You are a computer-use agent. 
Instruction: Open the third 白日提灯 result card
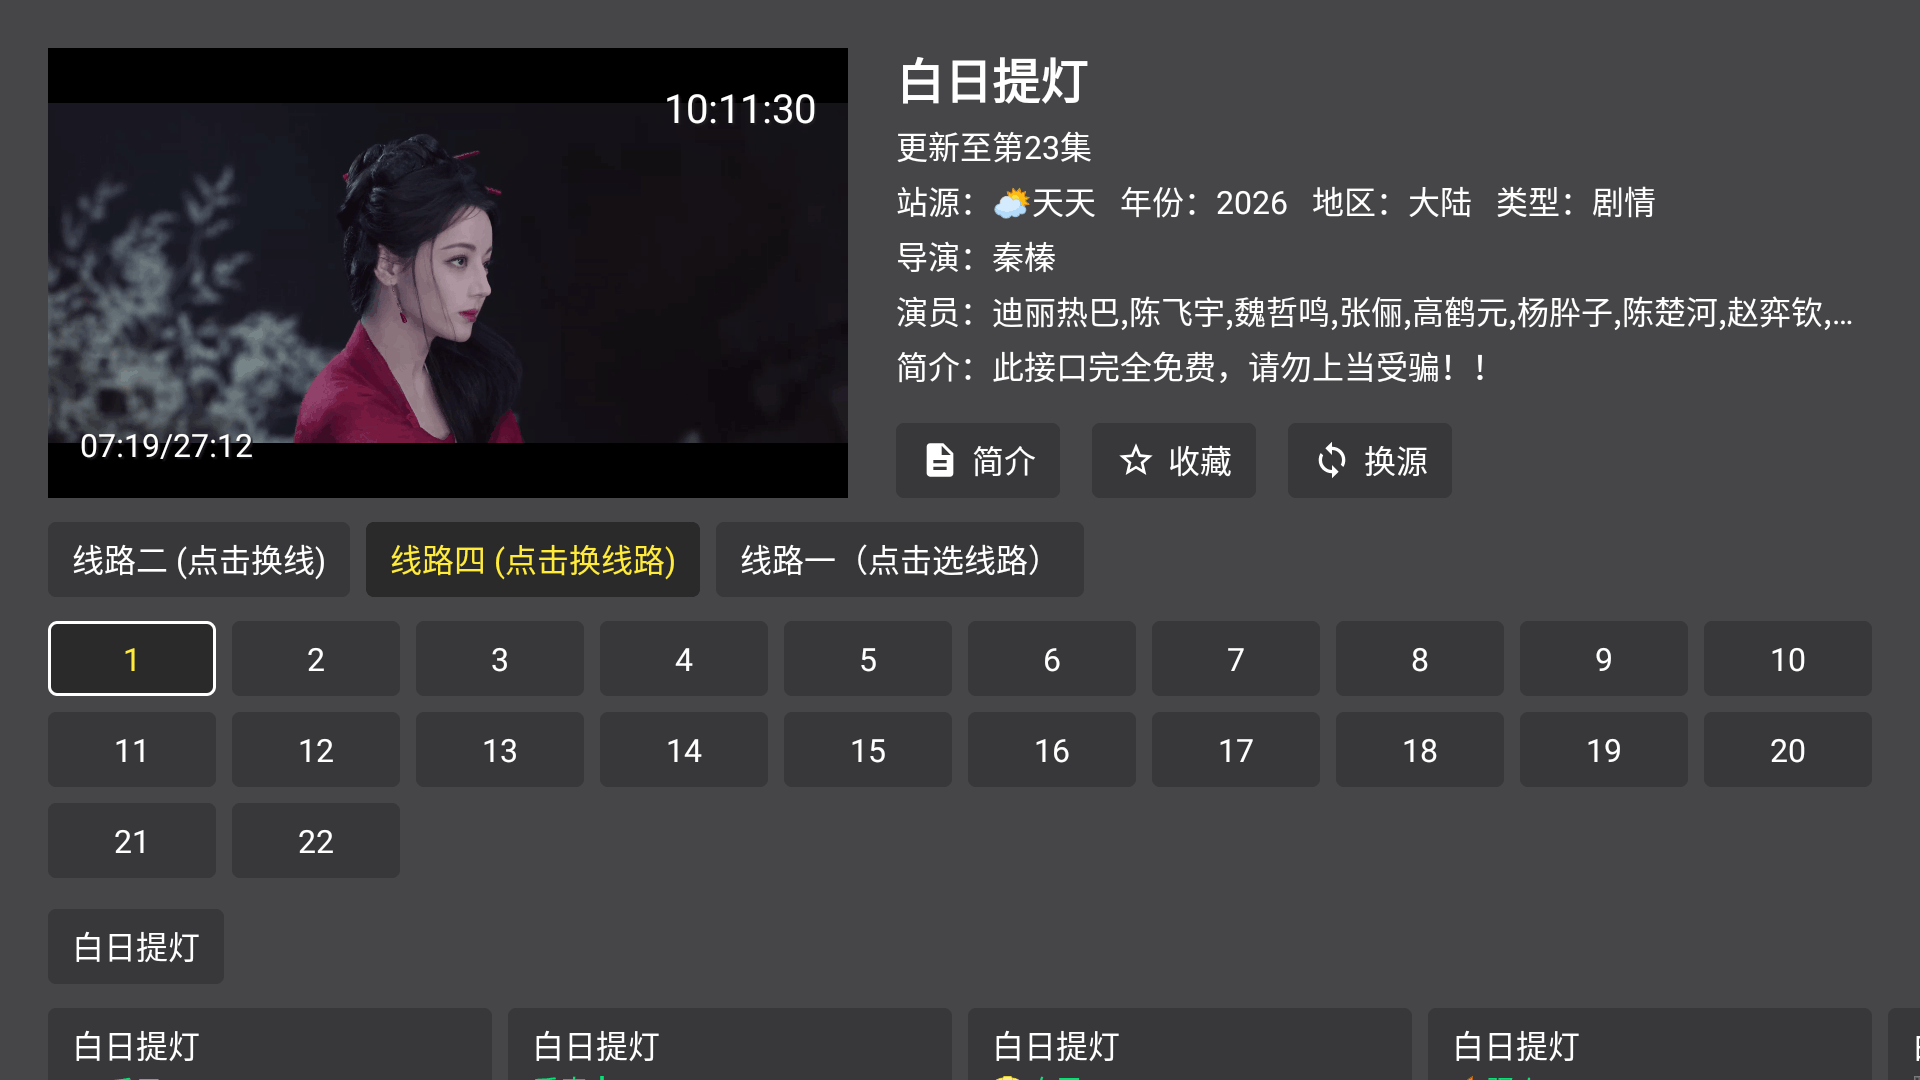click(1190, 1044)
